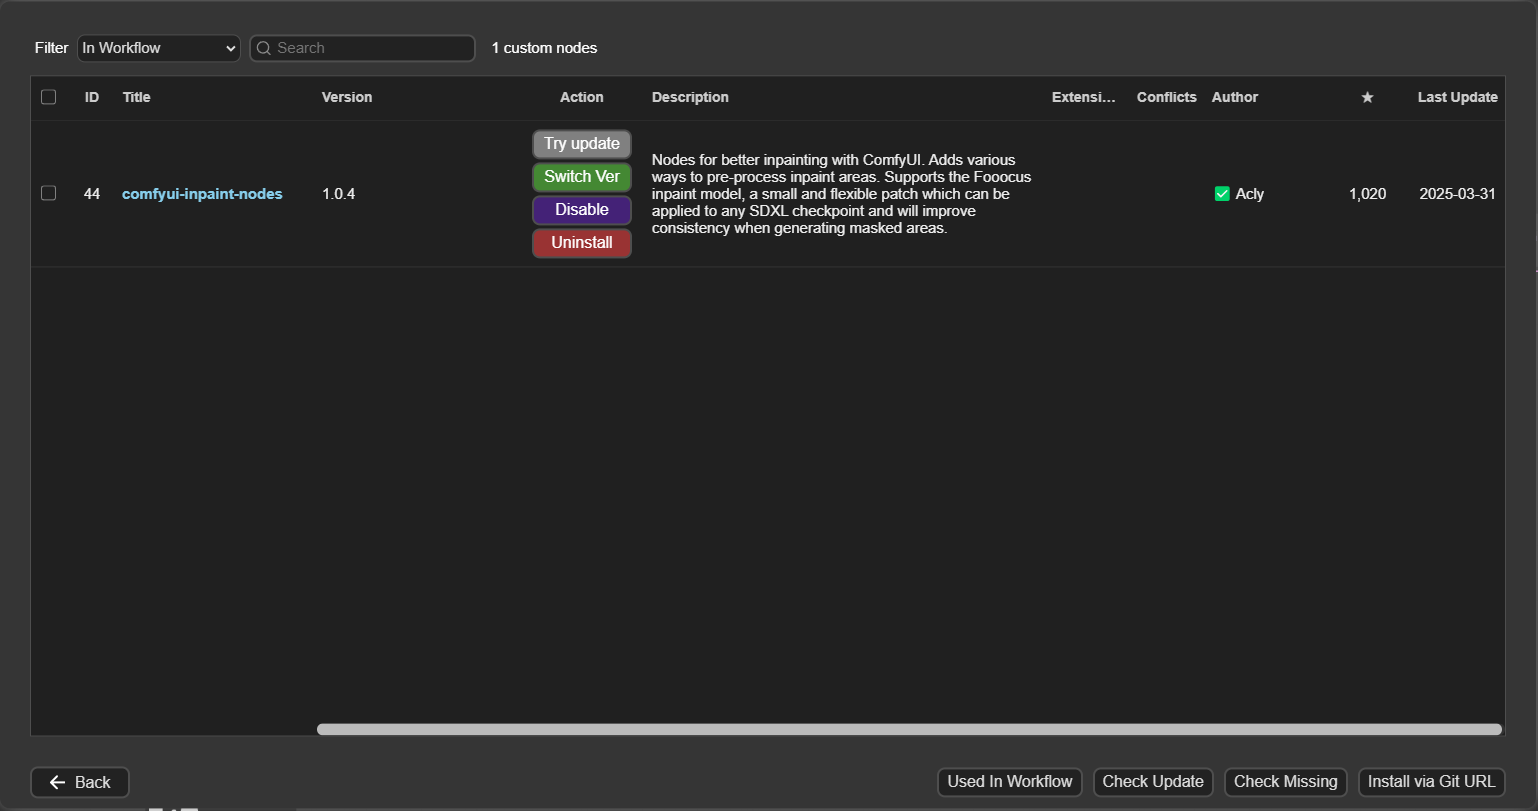The height and width of the screenshot is (811, 1538).
Task: Click the Check Update button
Action: pyautogui.click(x=1152, y=782)
